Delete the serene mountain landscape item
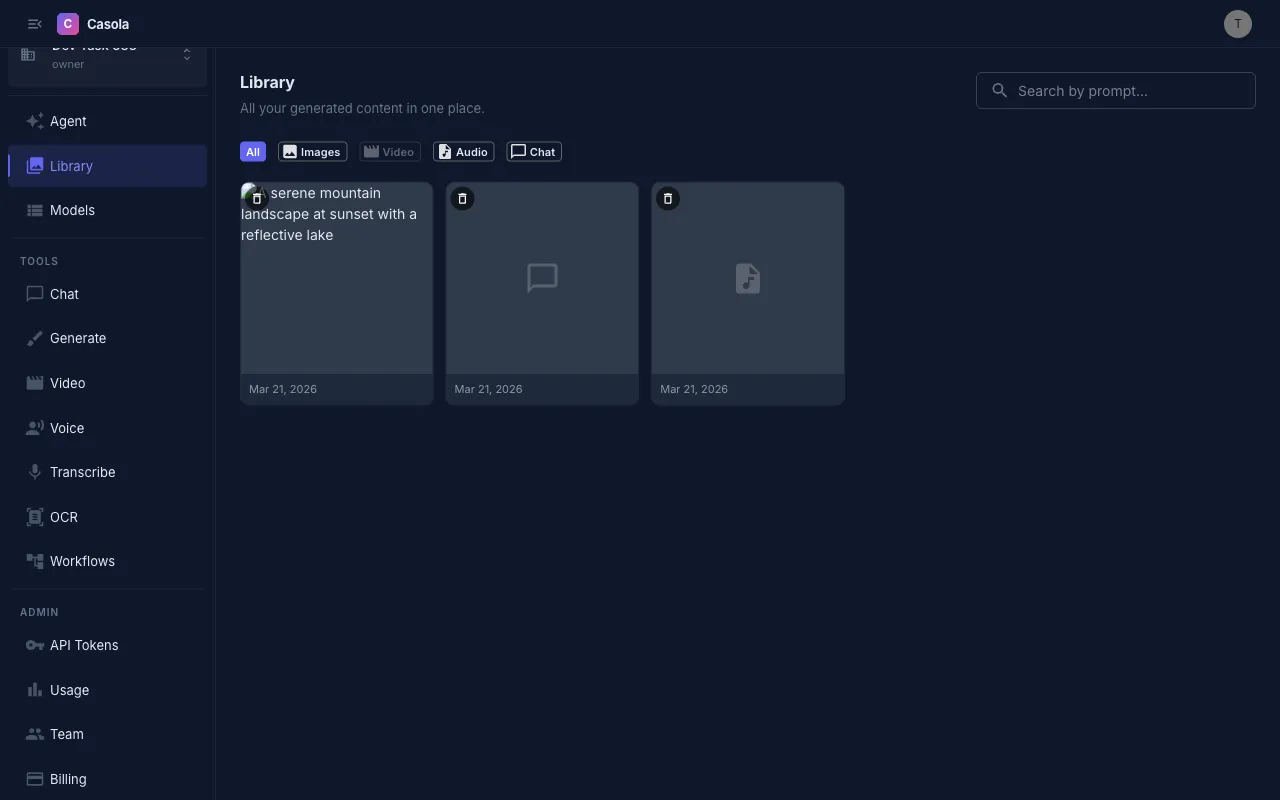 [x=257, y=198]
